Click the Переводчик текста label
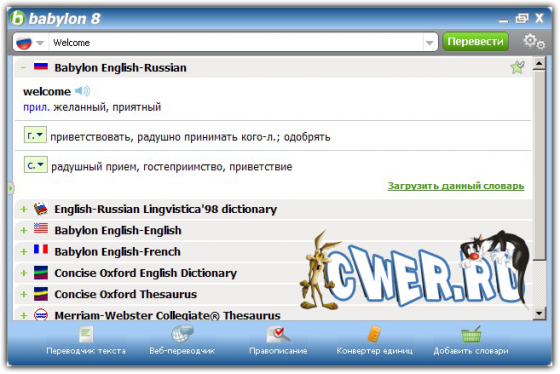The height and width of the screenshot is (374, 560). point(86,351)
